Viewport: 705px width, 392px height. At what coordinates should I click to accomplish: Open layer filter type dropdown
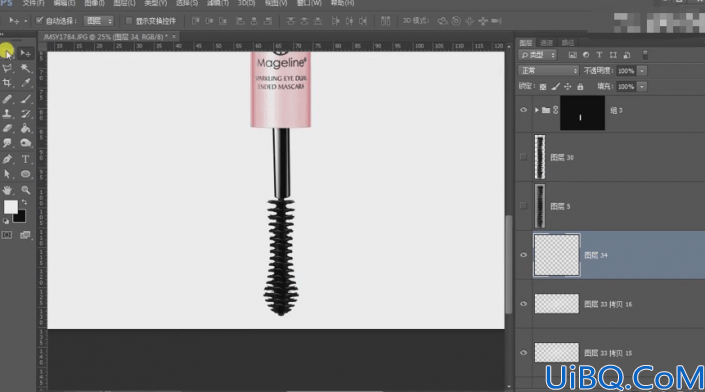pos(538,55)
